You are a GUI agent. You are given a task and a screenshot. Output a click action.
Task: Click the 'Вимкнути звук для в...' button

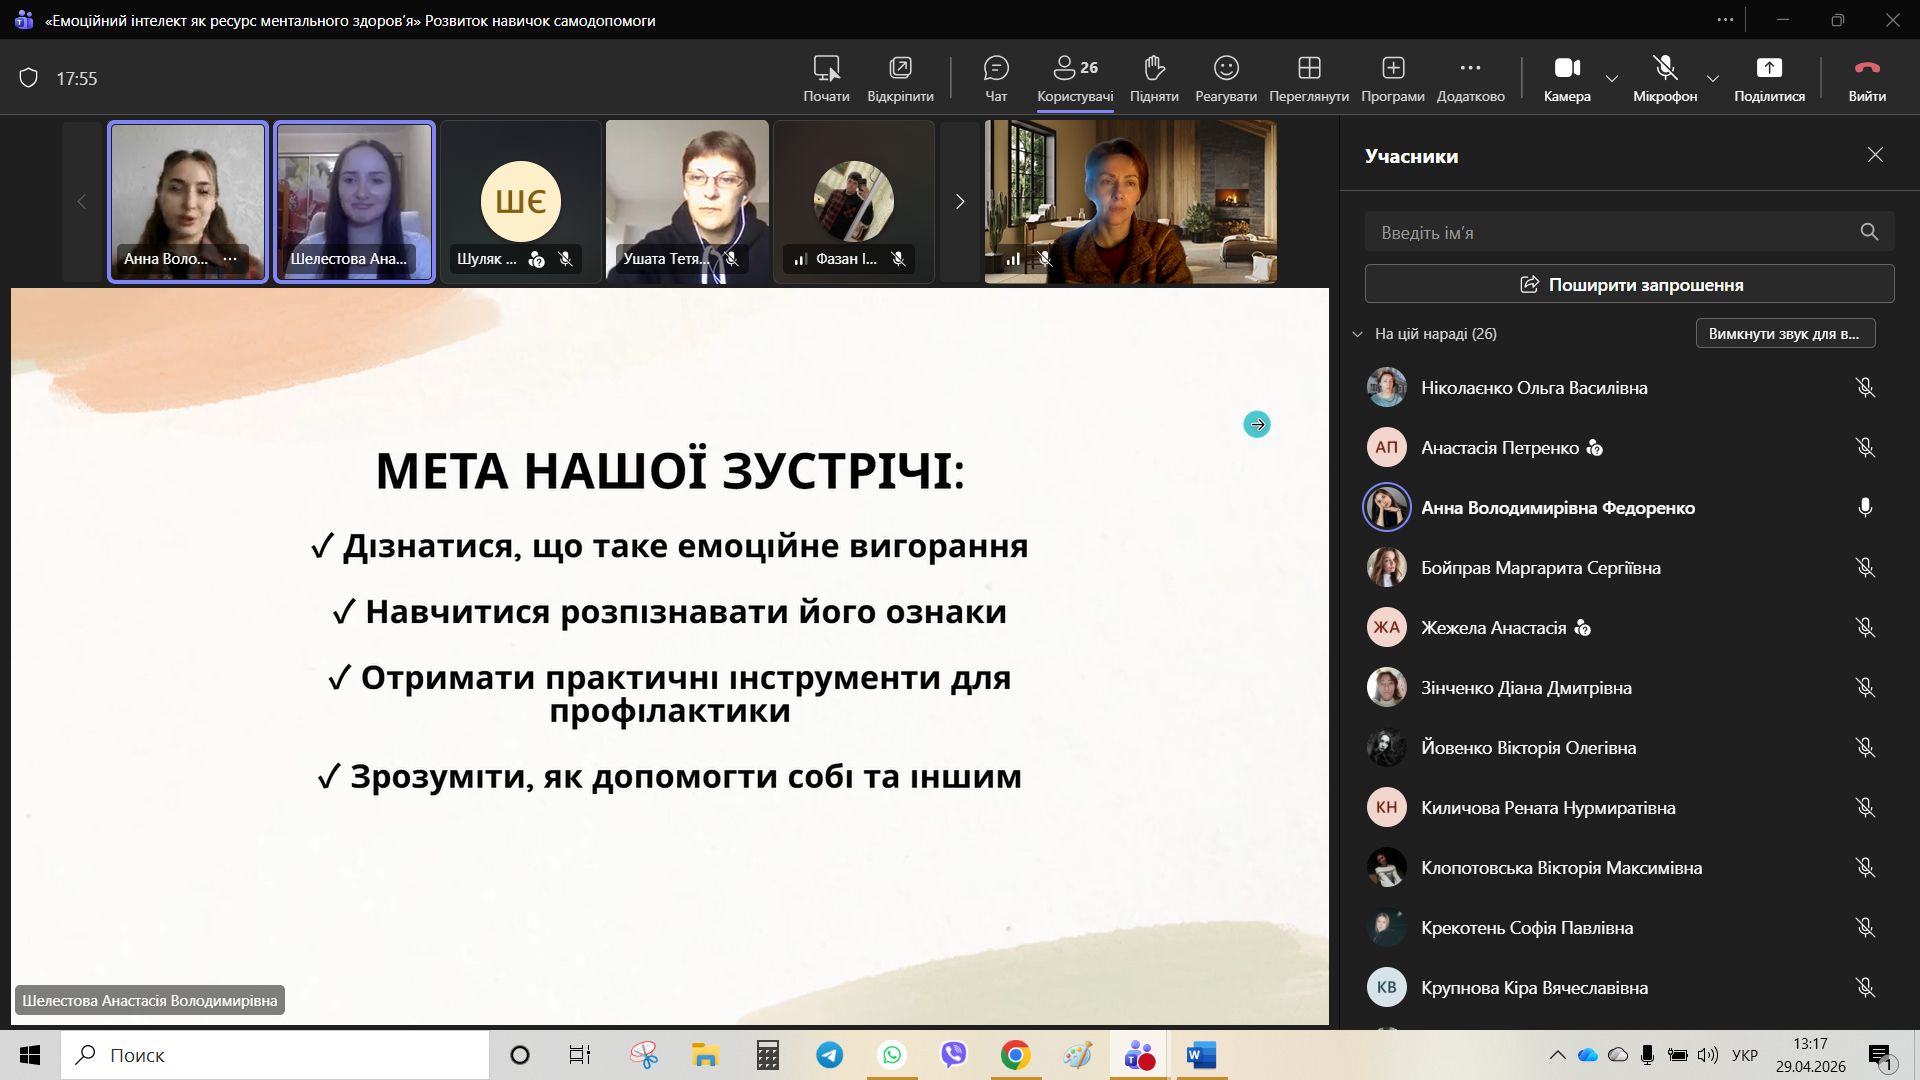(x=1785, y=334)
